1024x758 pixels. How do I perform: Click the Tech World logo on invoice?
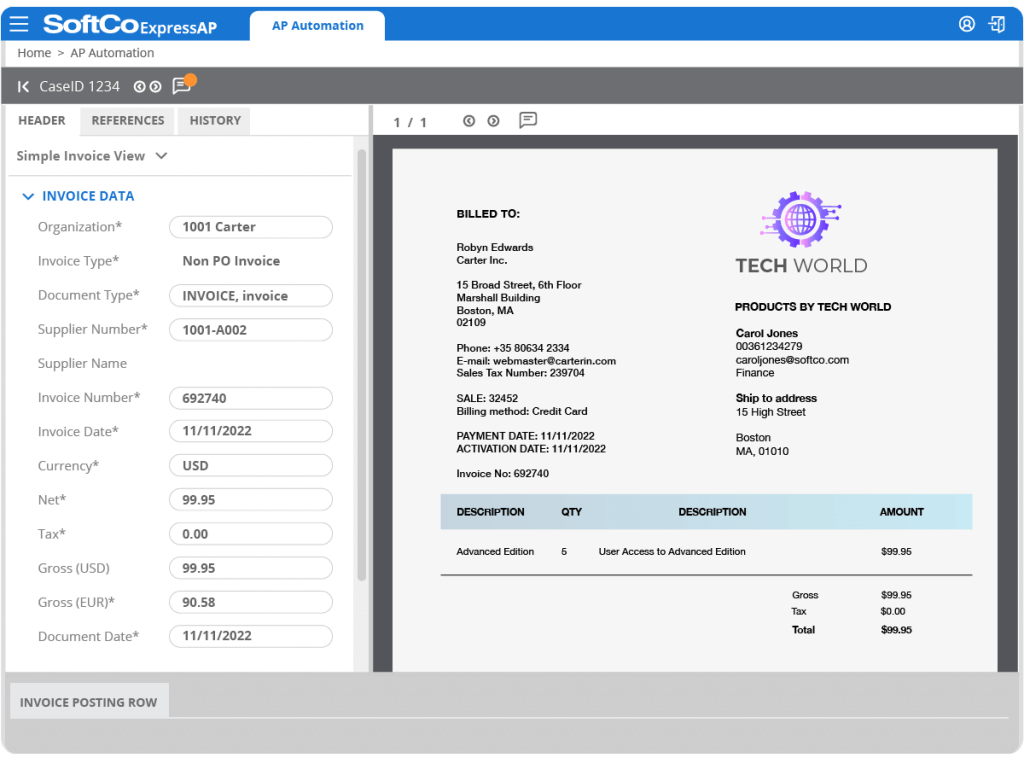coord(801,233)
